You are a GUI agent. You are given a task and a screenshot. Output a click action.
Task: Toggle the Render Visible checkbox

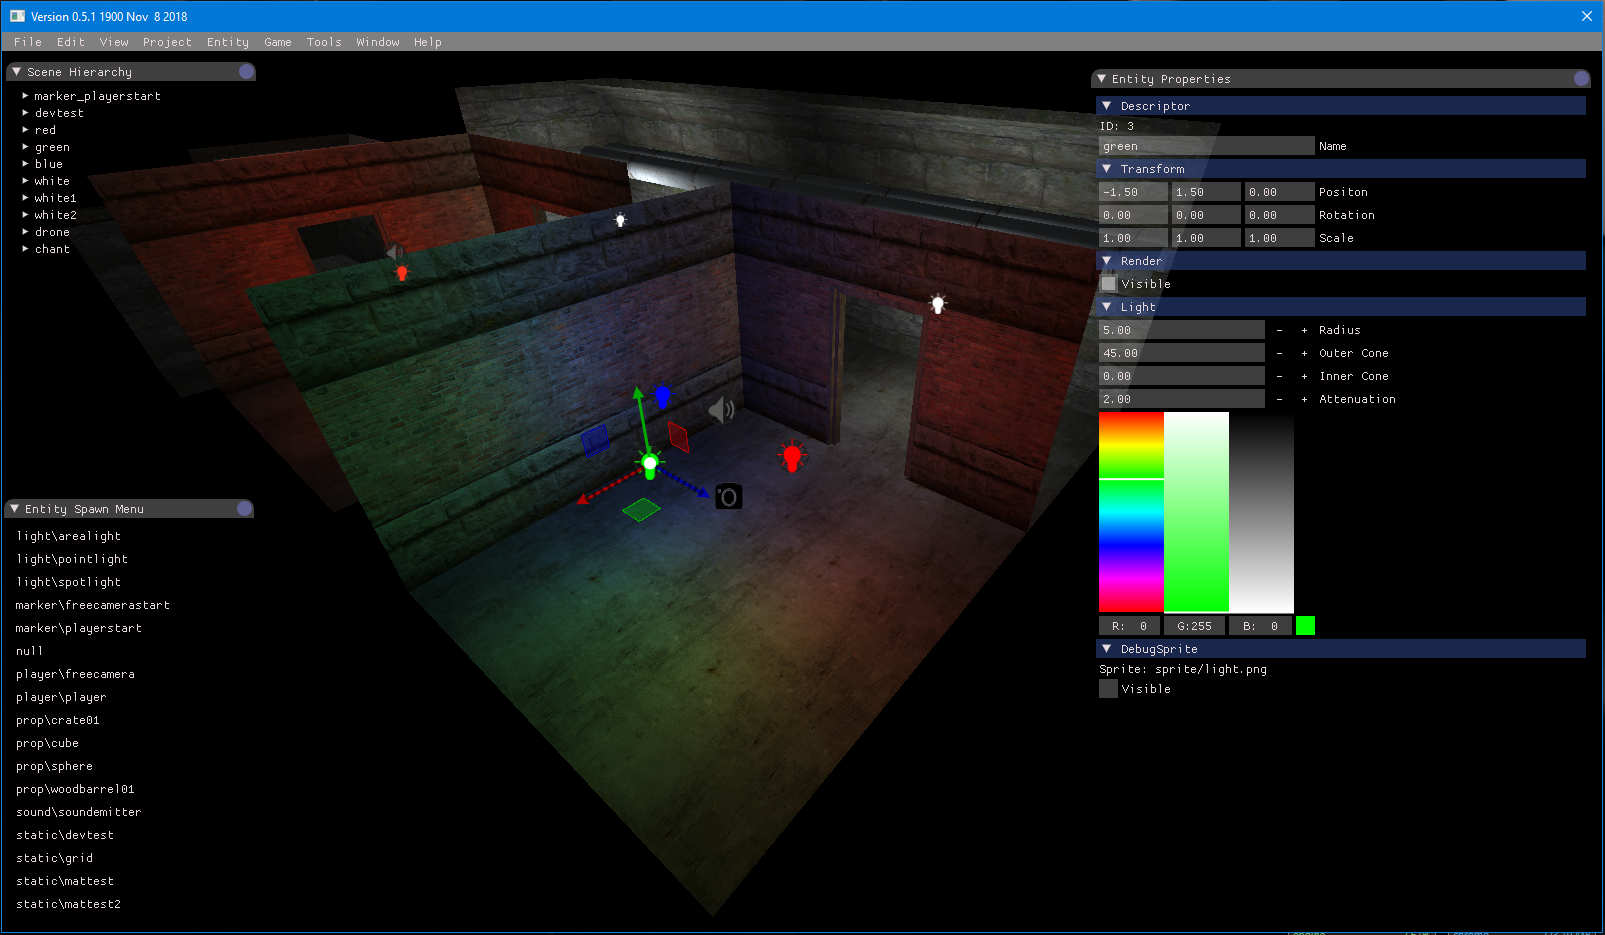[x=1108, y=284]
